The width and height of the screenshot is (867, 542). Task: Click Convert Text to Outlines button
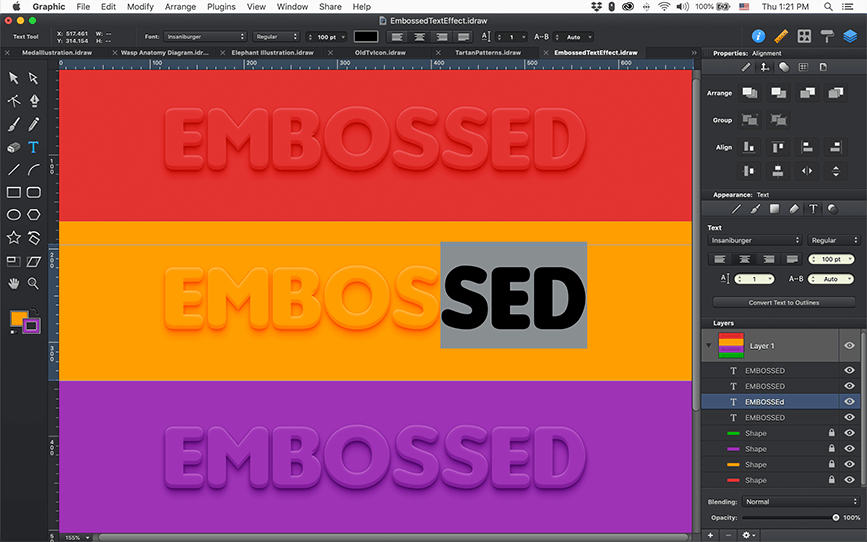[784, 303]
